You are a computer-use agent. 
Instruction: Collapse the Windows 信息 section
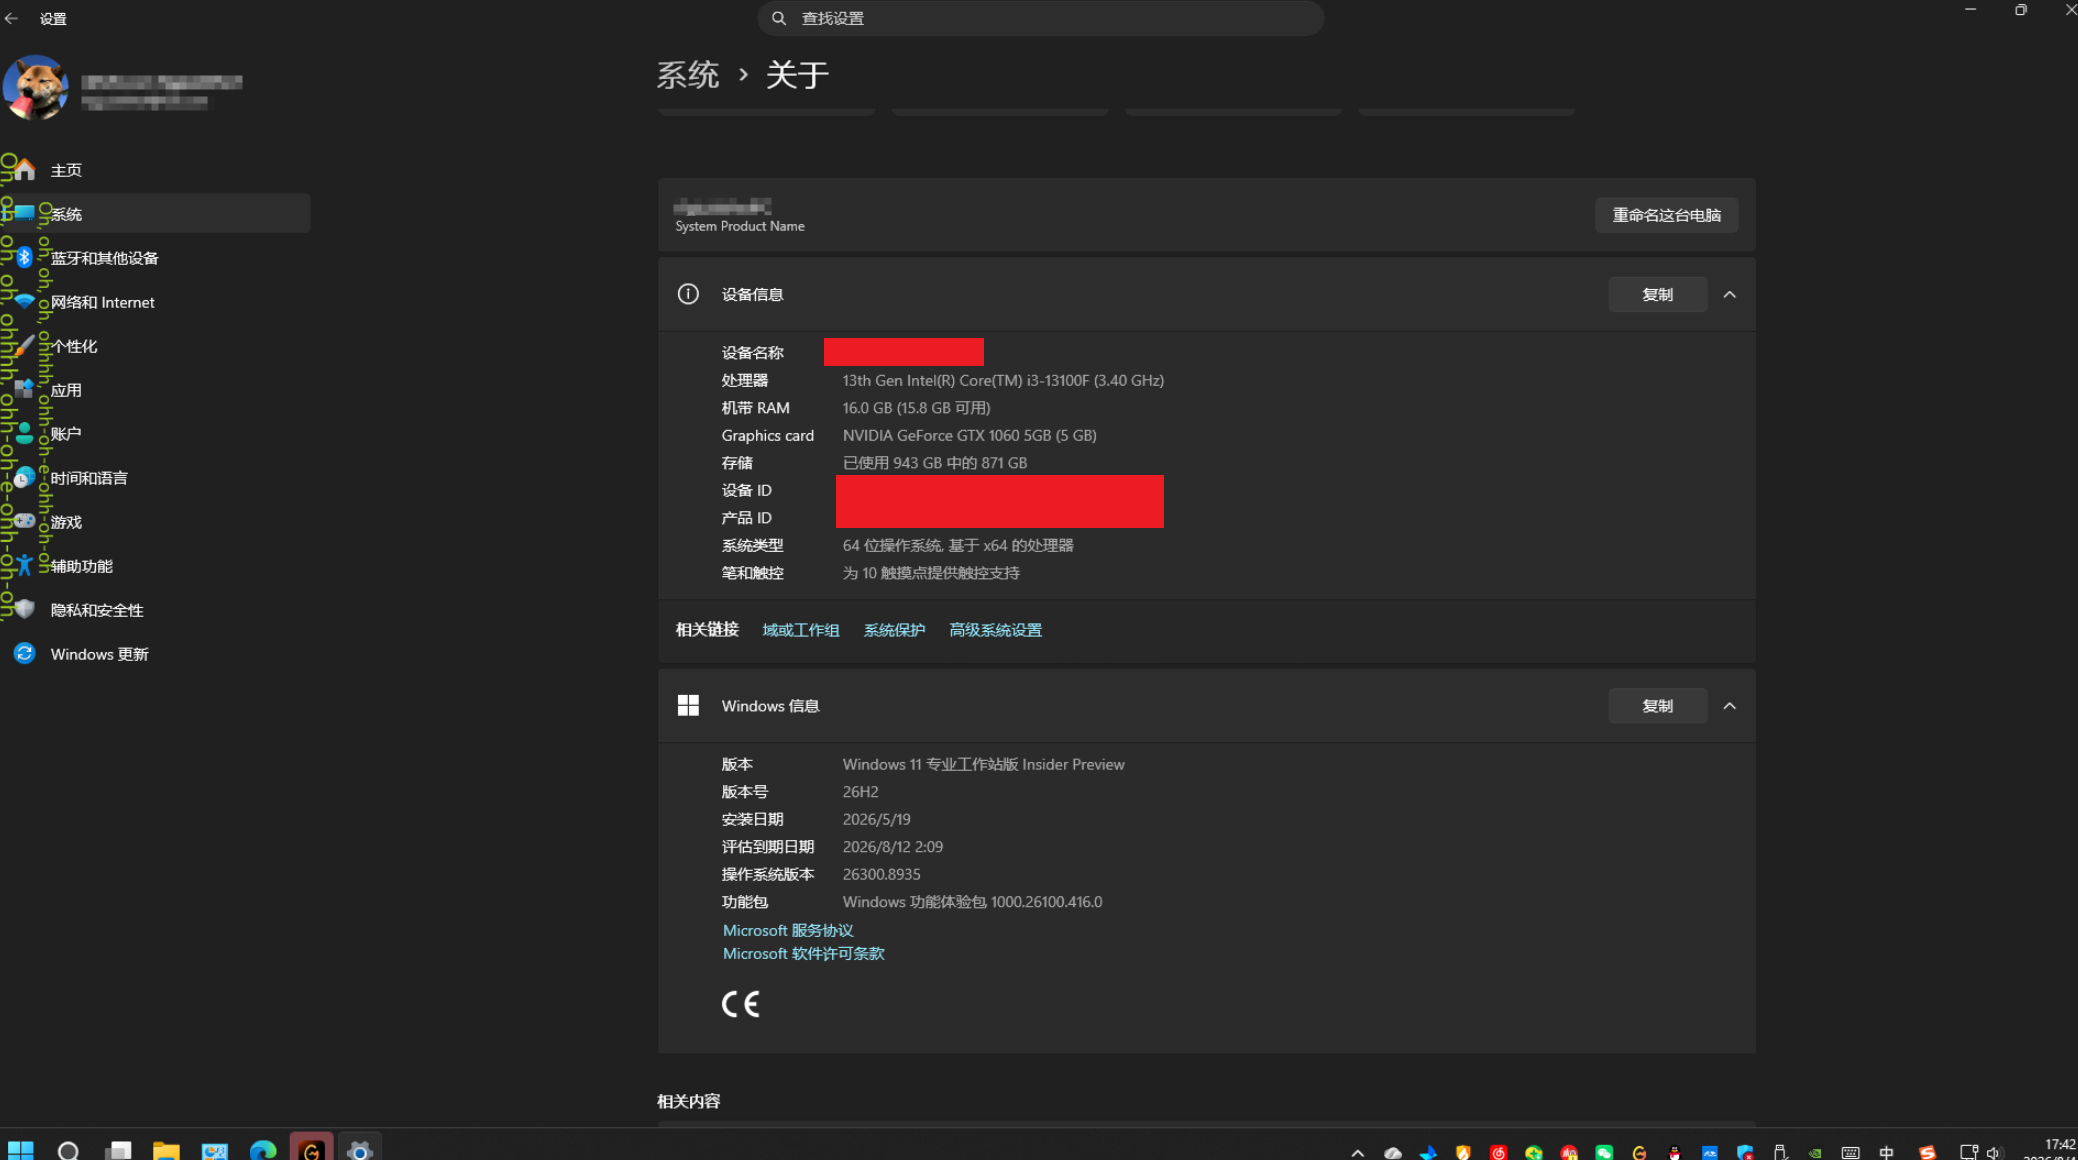tap(1729, 706)
